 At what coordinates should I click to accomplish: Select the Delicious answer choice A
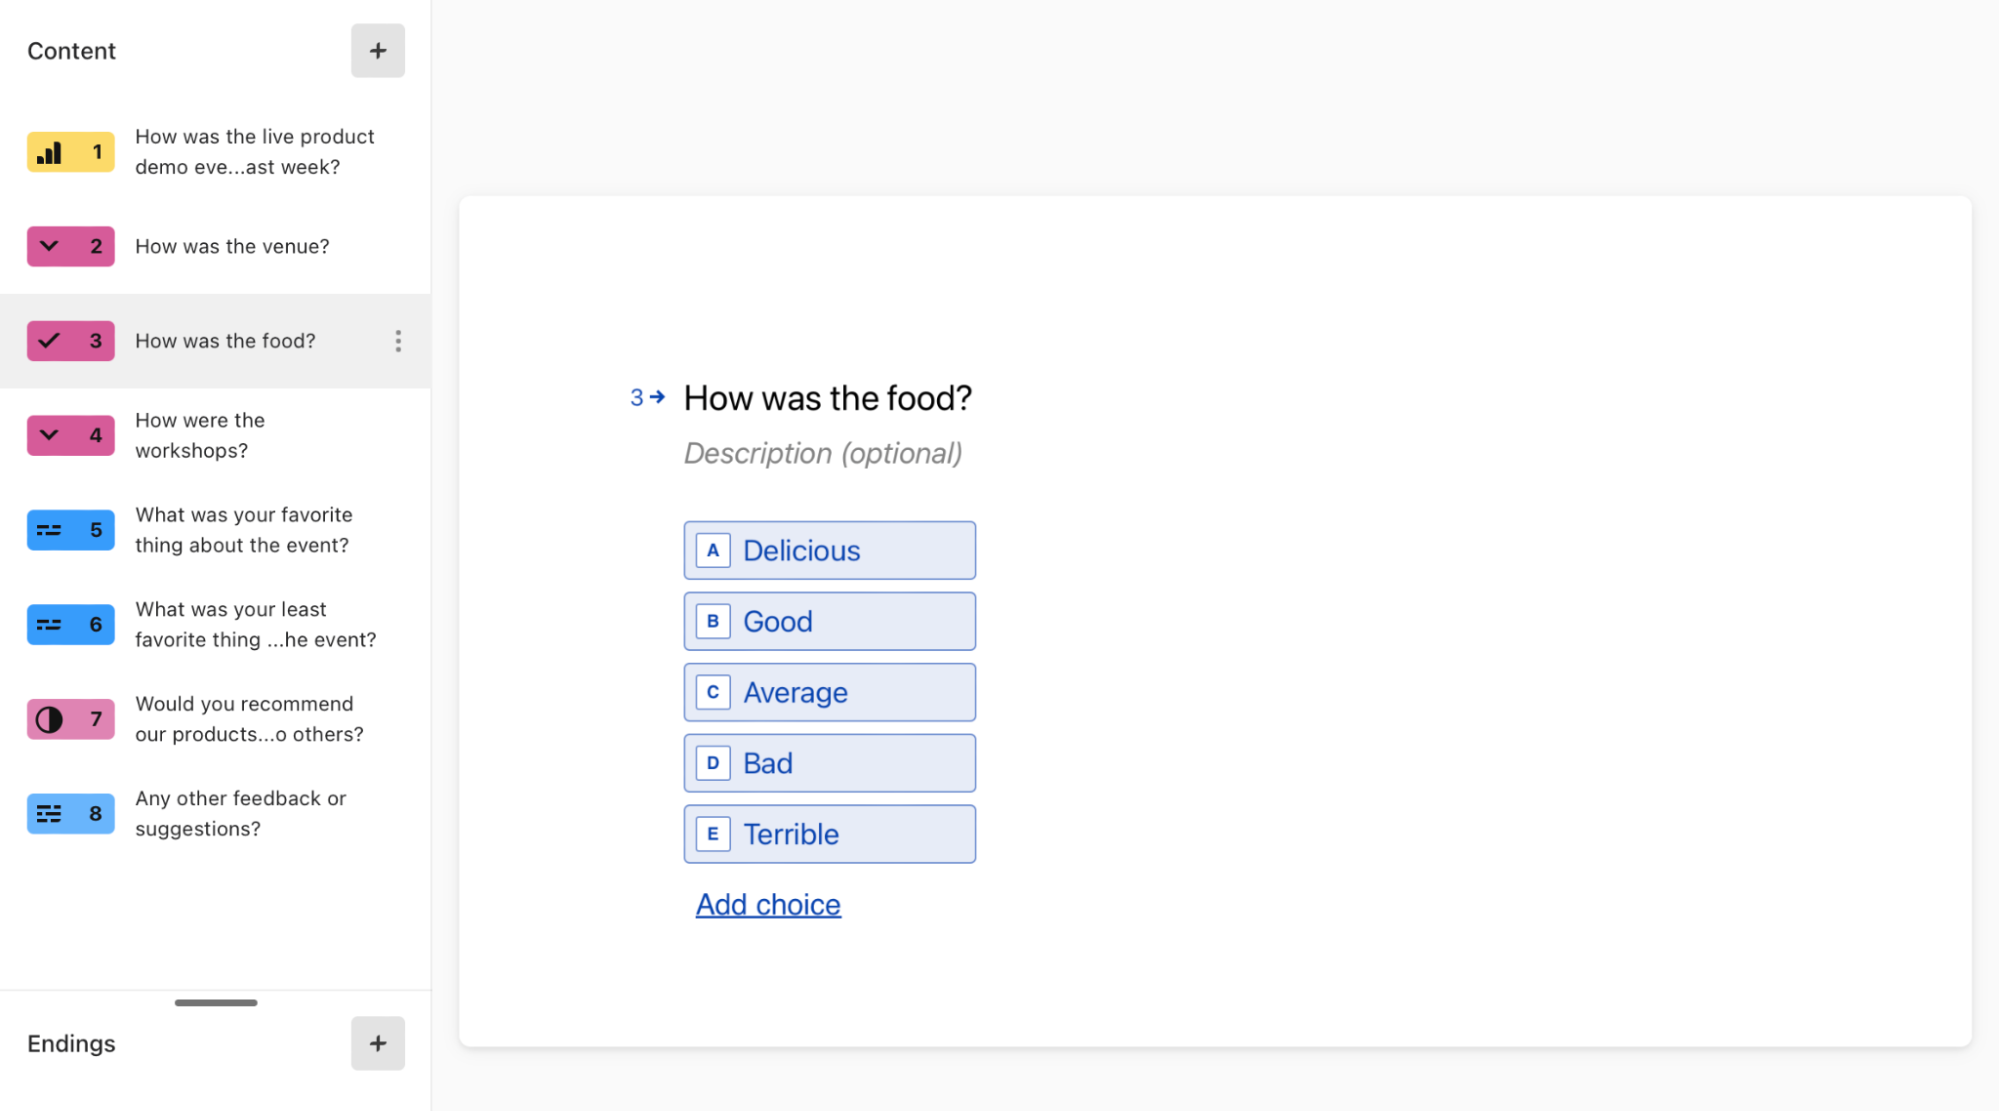coord(831,550)
